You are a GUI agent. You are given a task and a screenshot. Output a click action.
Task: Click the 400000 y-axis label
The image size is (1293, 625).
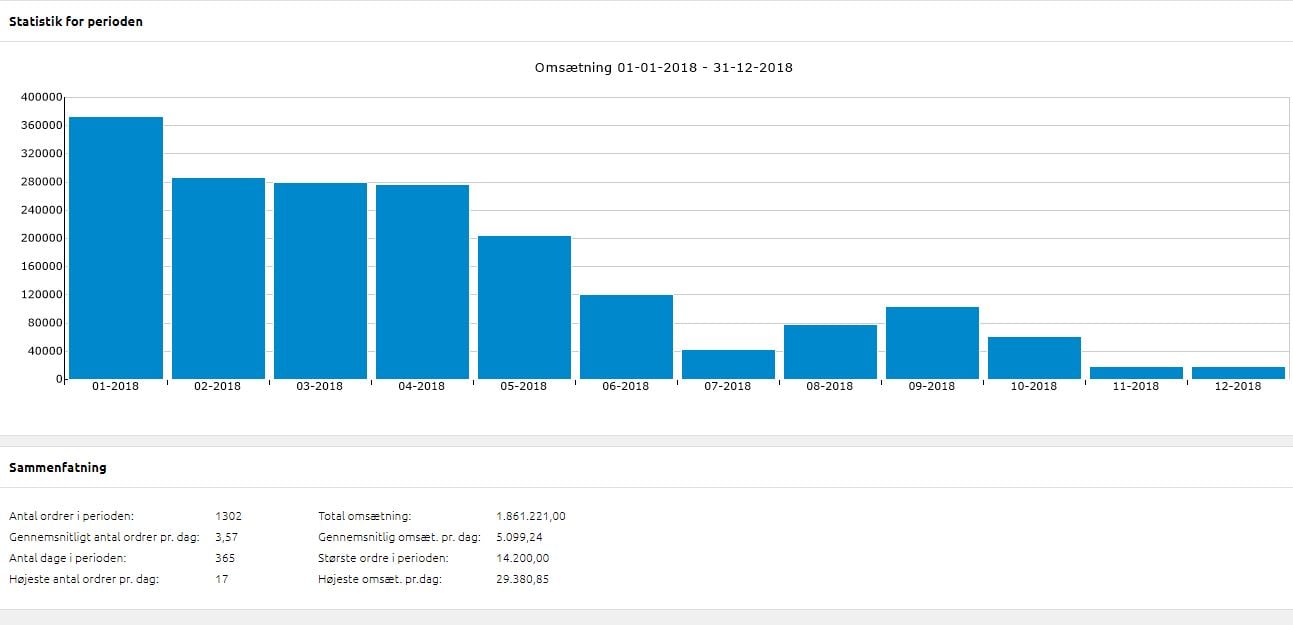[x=42, y=97]
